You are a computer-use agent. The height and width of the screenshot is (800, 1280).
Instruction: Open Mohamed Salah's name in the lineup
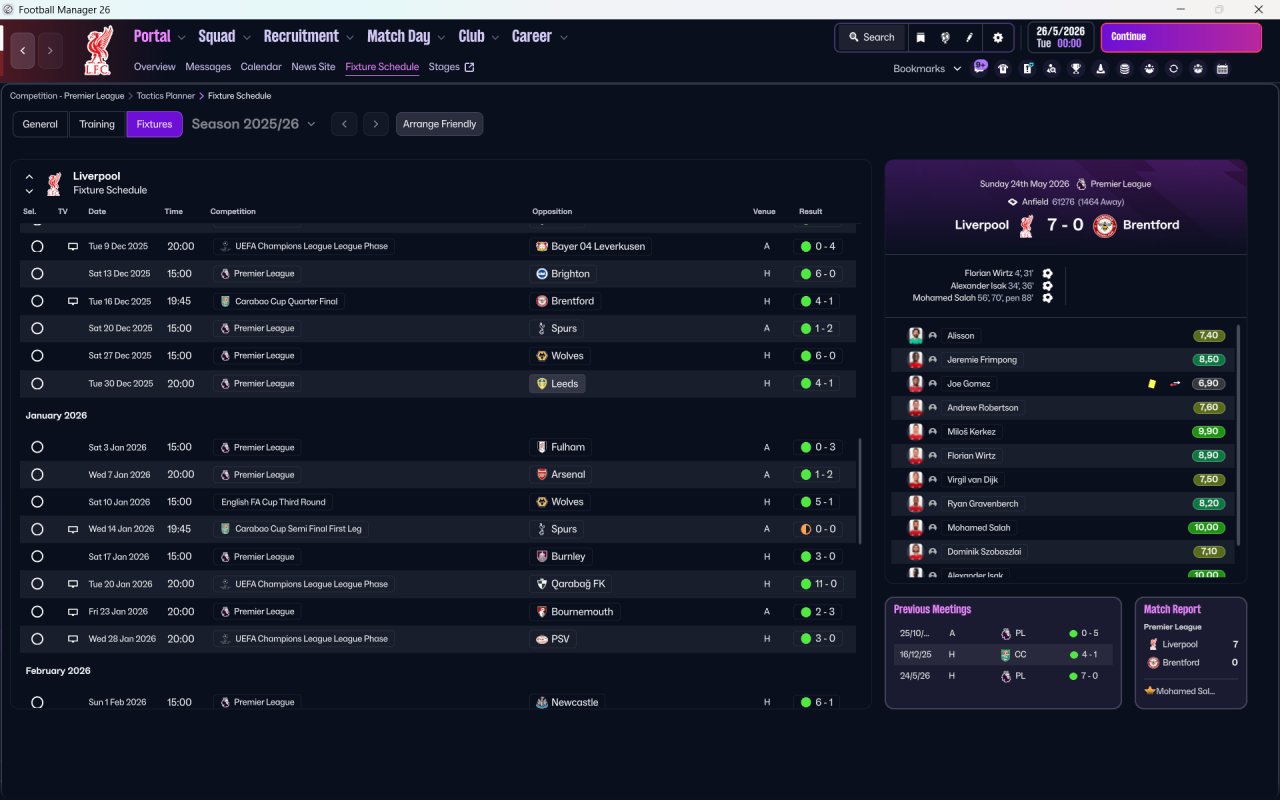coord(979,528)
